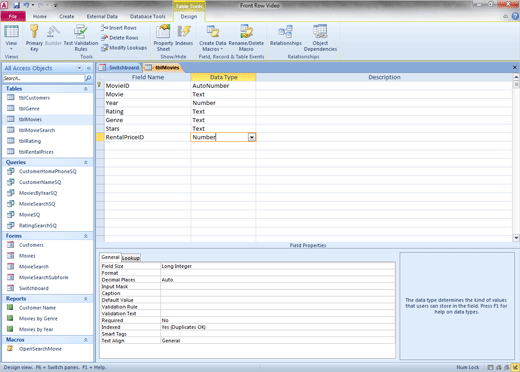Run the OpenSearchMovie macro

pyautogui.click(x=40, y=349)
